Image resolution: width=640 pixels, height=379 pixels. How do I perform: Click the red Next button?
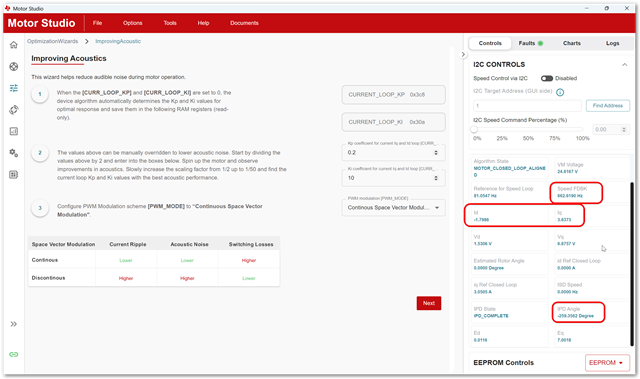[x=429, y=303]
